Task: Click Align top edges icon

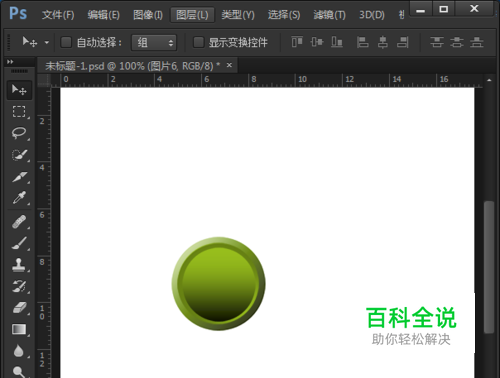Action: (297, 42)
